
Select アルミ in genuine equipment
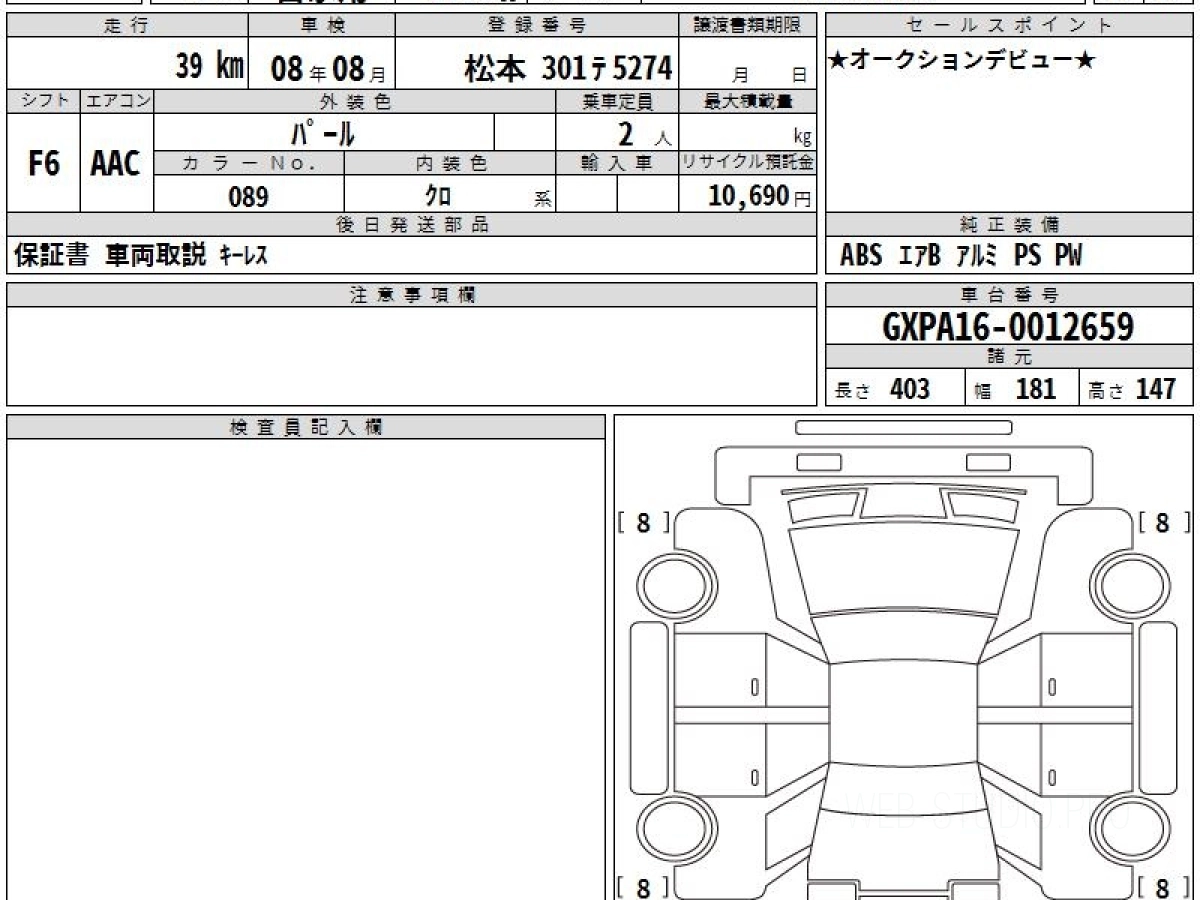pyautogui.click(x=977, y=257)
